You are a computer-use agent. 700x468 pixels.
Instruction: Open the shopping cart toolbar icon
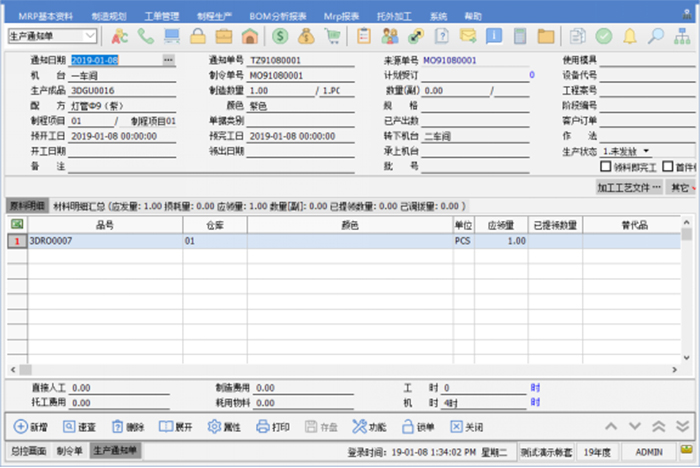332,36
